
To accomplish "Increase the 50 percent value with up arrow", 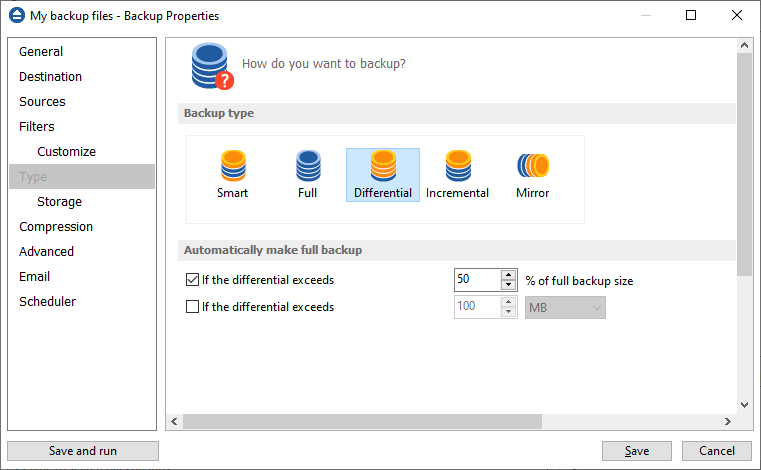I will click(x=508, y=275).
